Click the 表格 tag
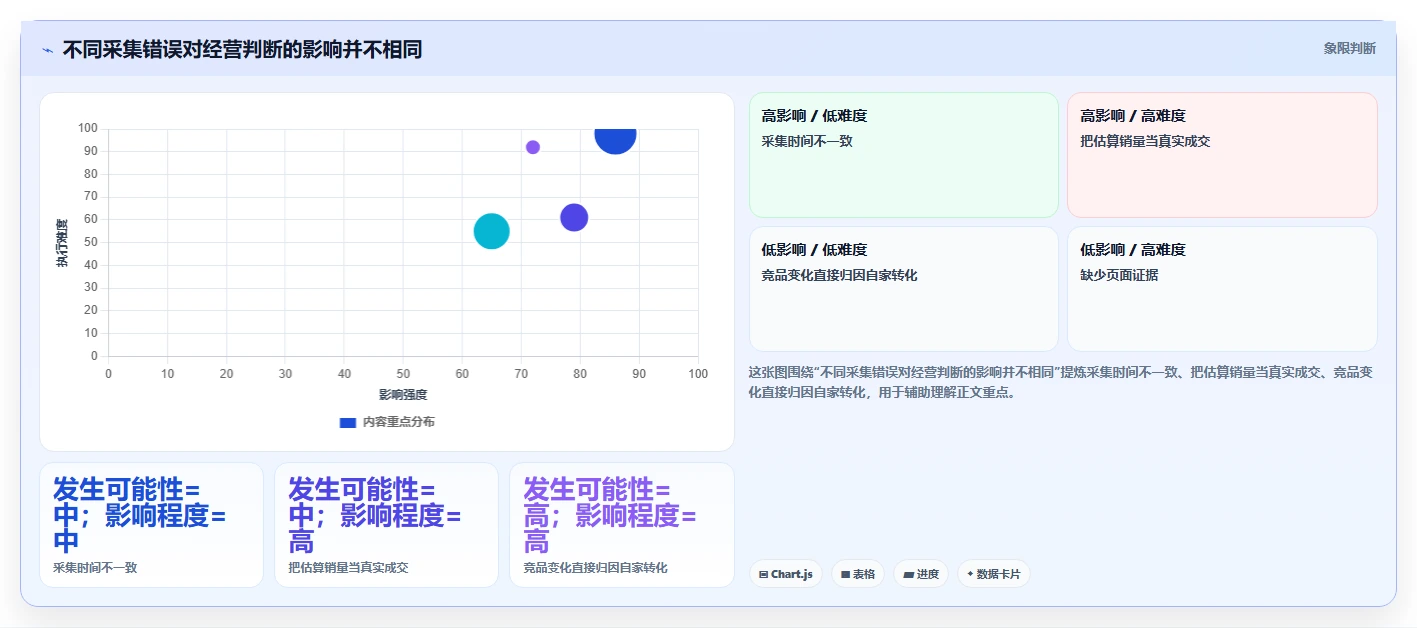1417x628 pixels. (x=858, y=574)
